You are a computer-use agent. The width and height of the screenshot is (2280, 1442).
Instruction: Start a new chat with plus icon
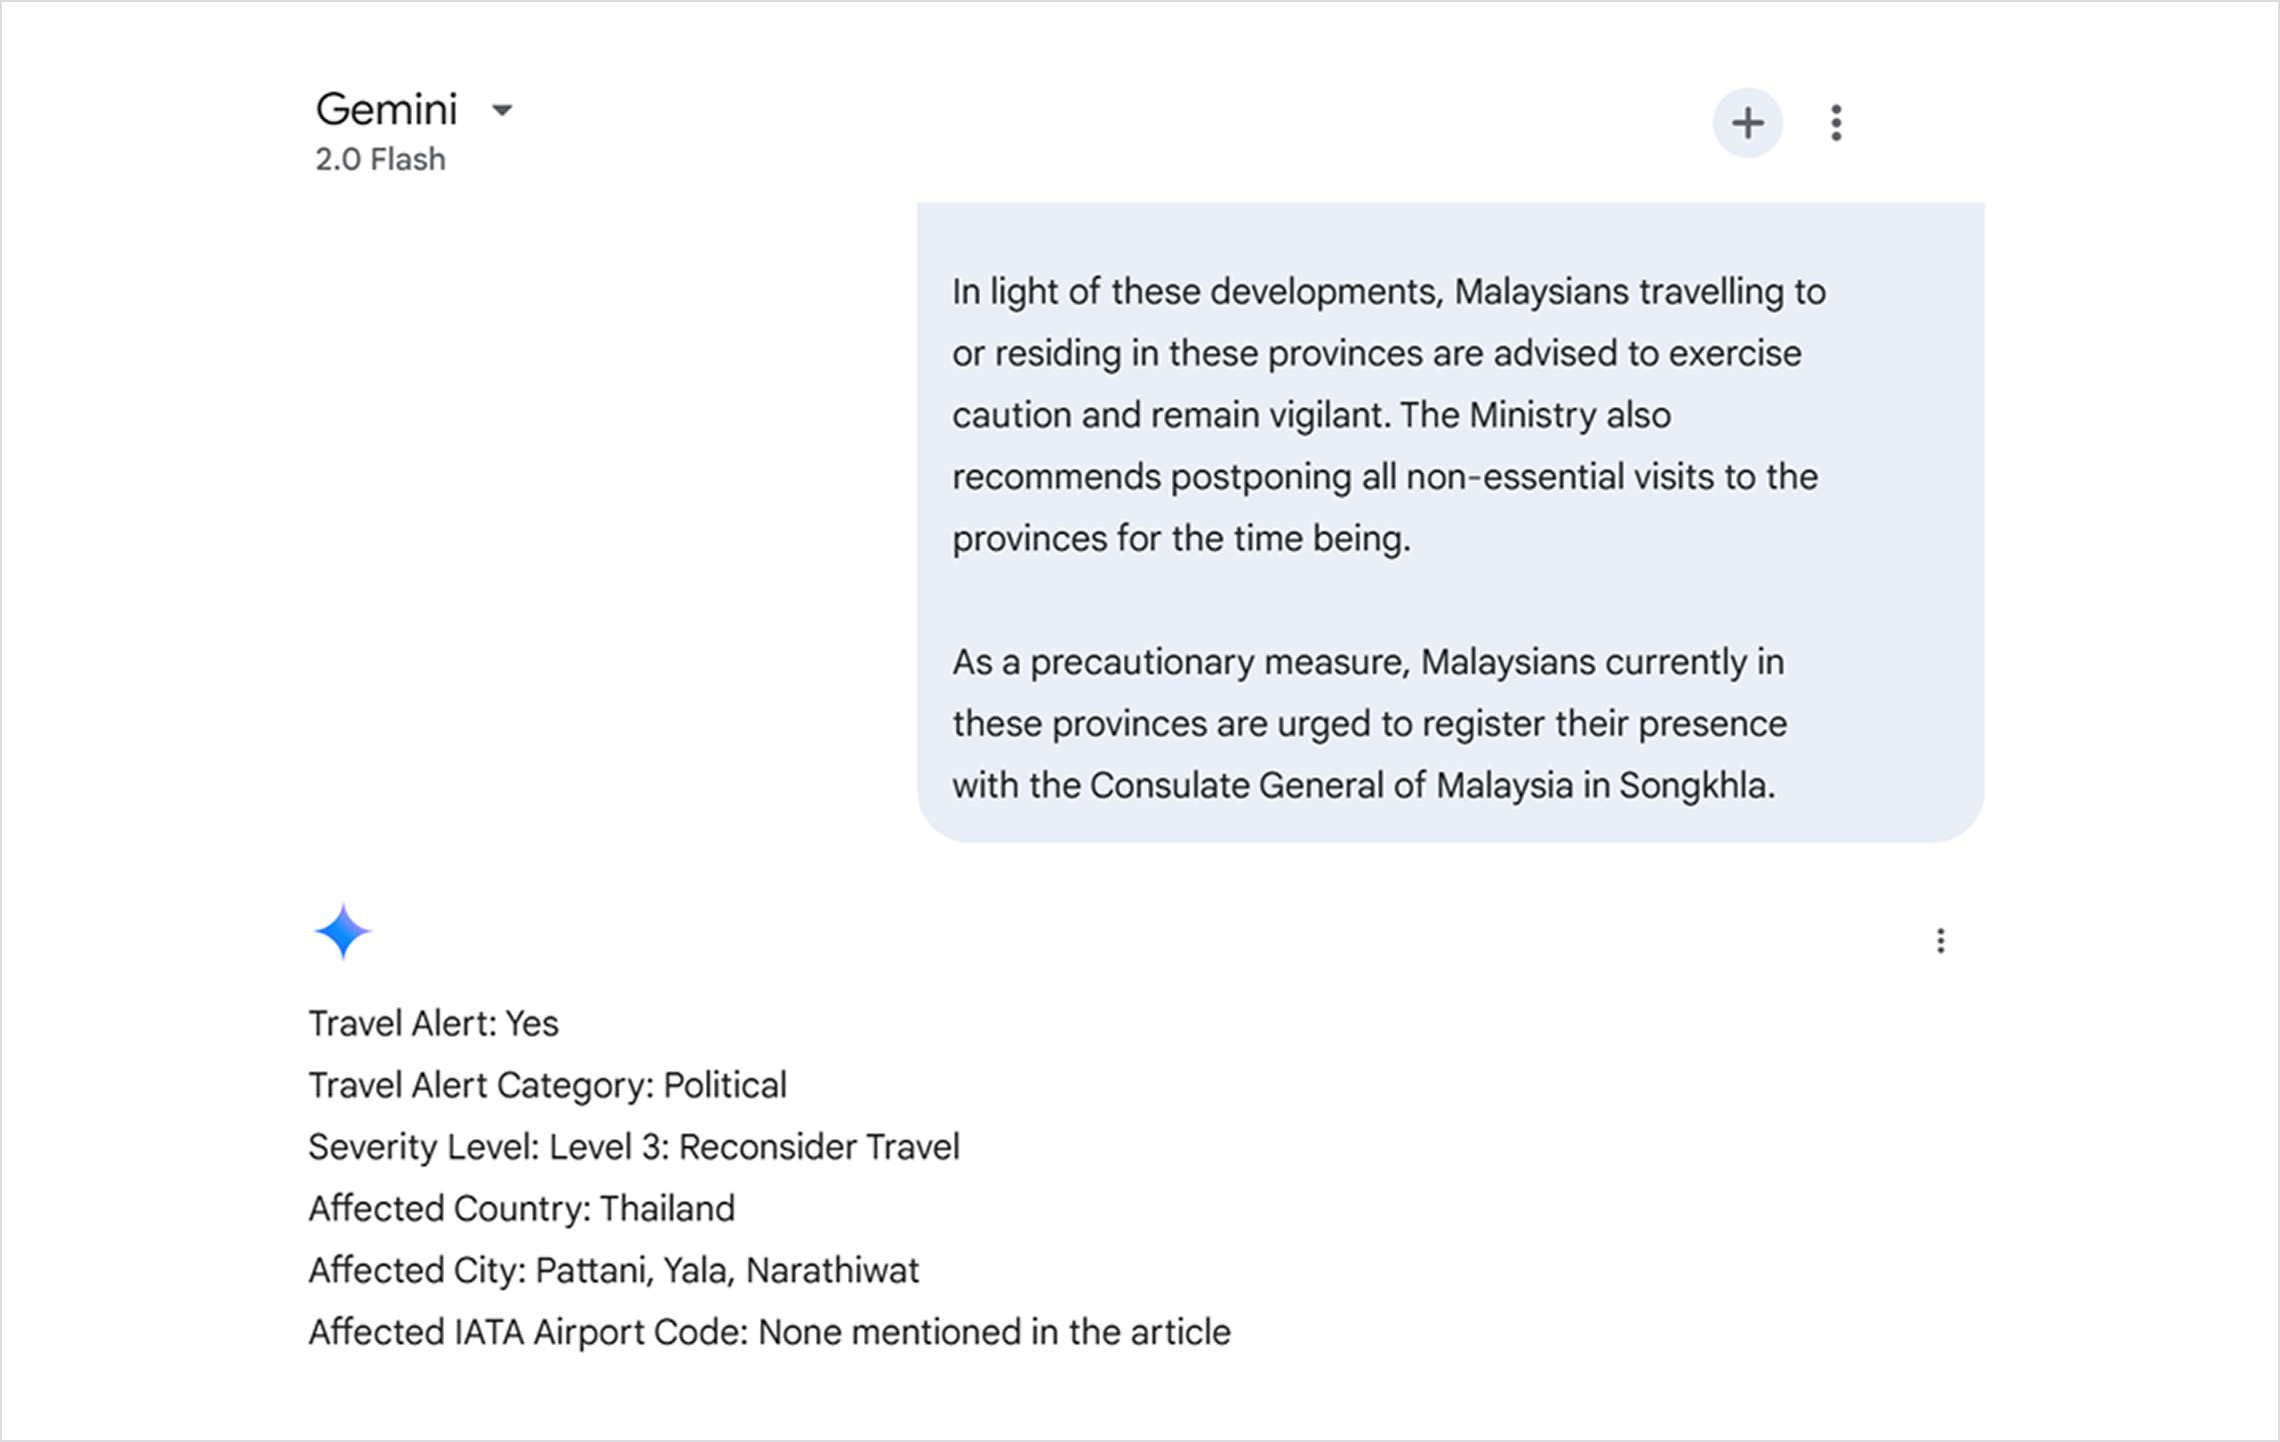click(1747, 123)
